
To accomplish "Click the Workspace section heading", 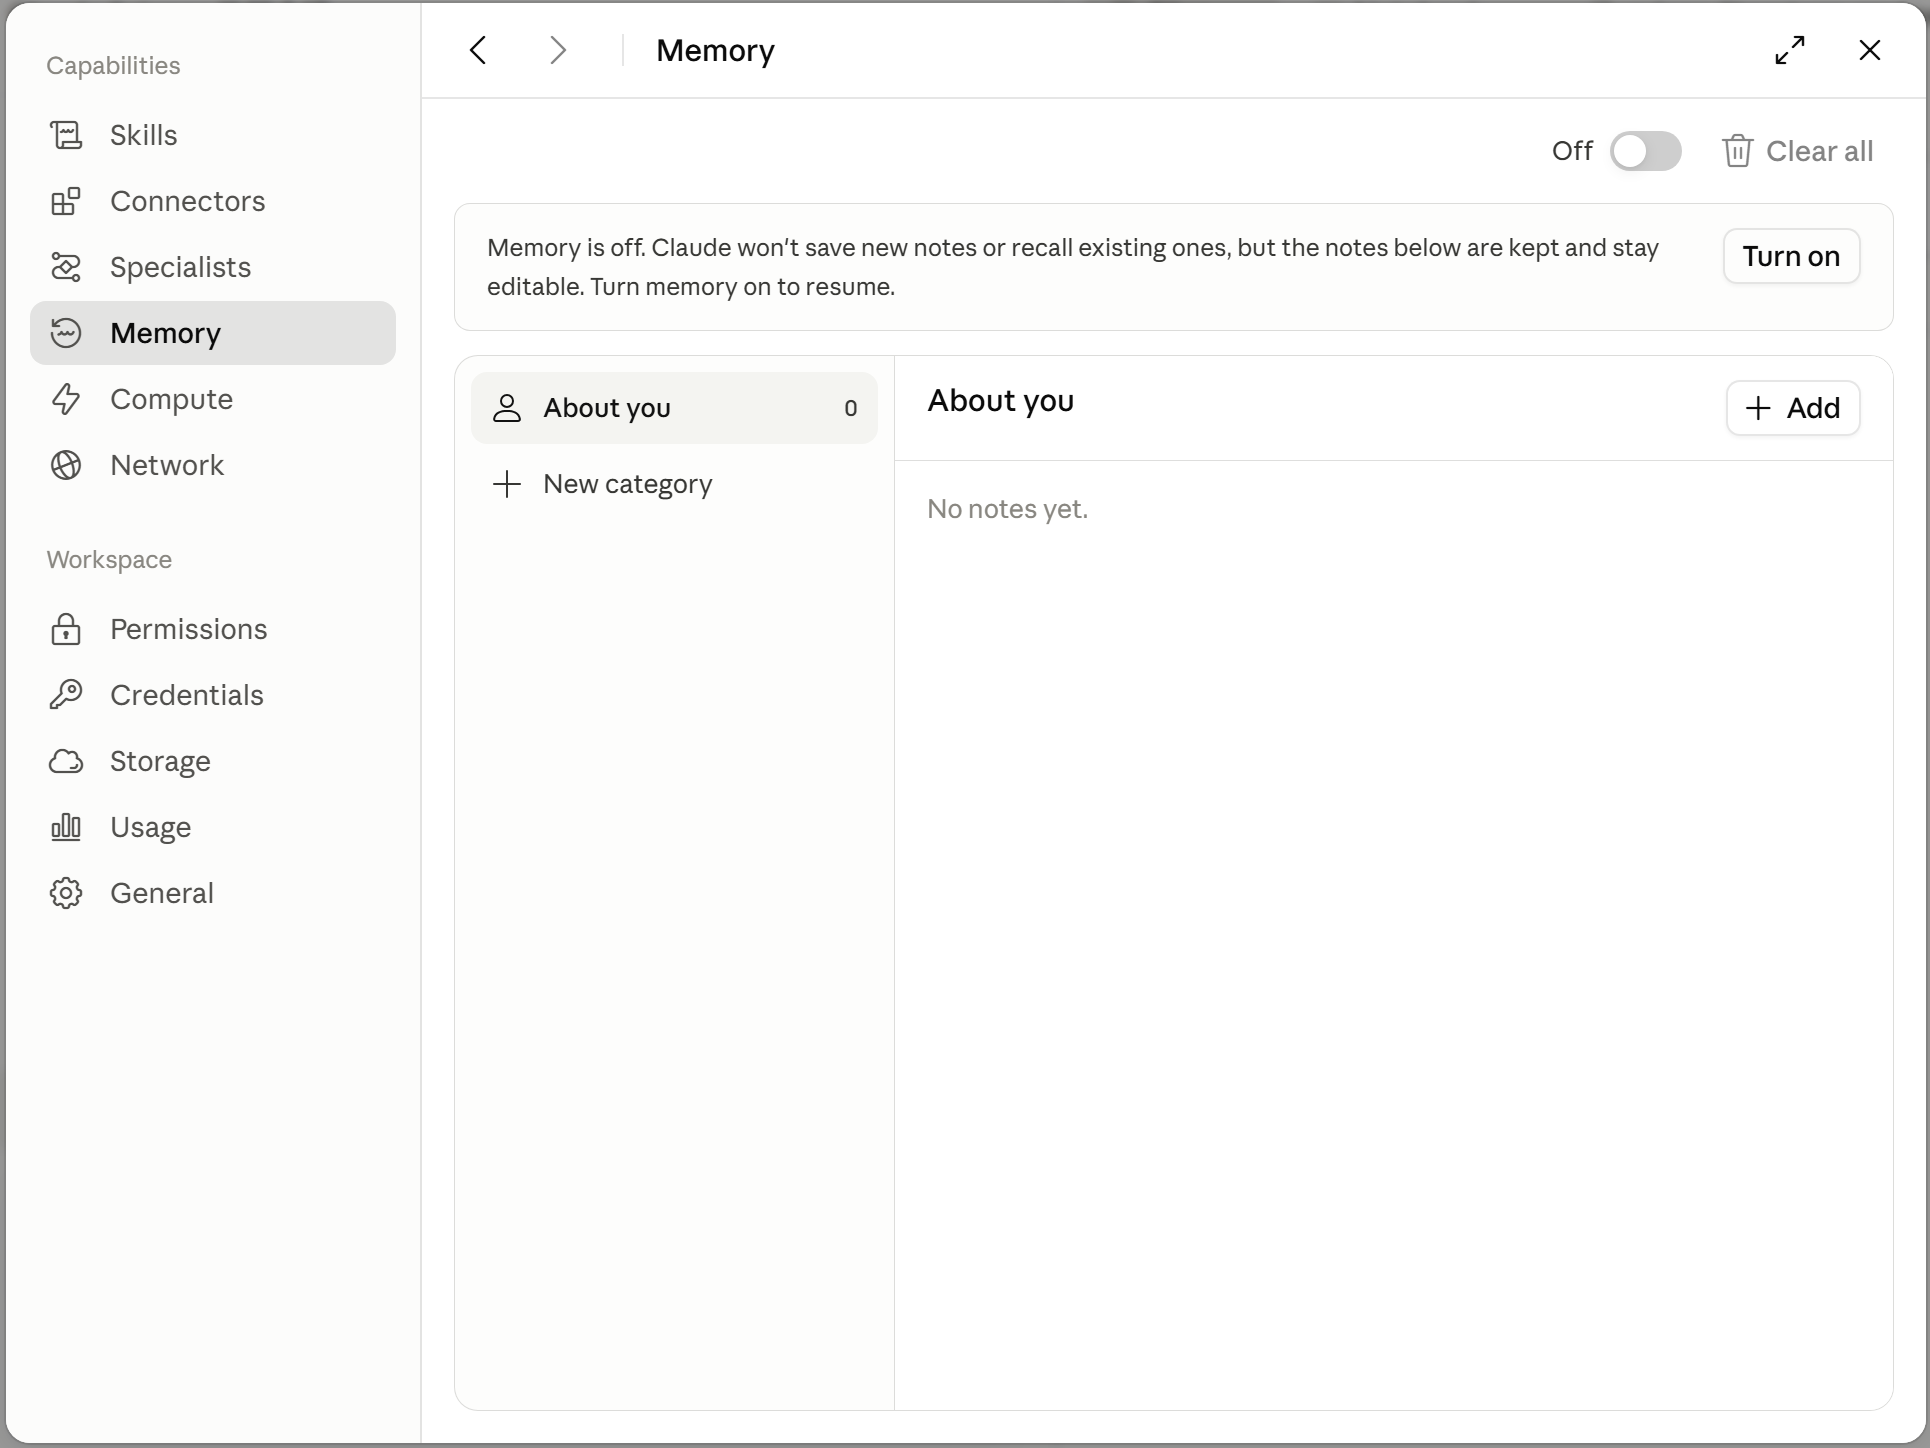I will click(109, 560).
